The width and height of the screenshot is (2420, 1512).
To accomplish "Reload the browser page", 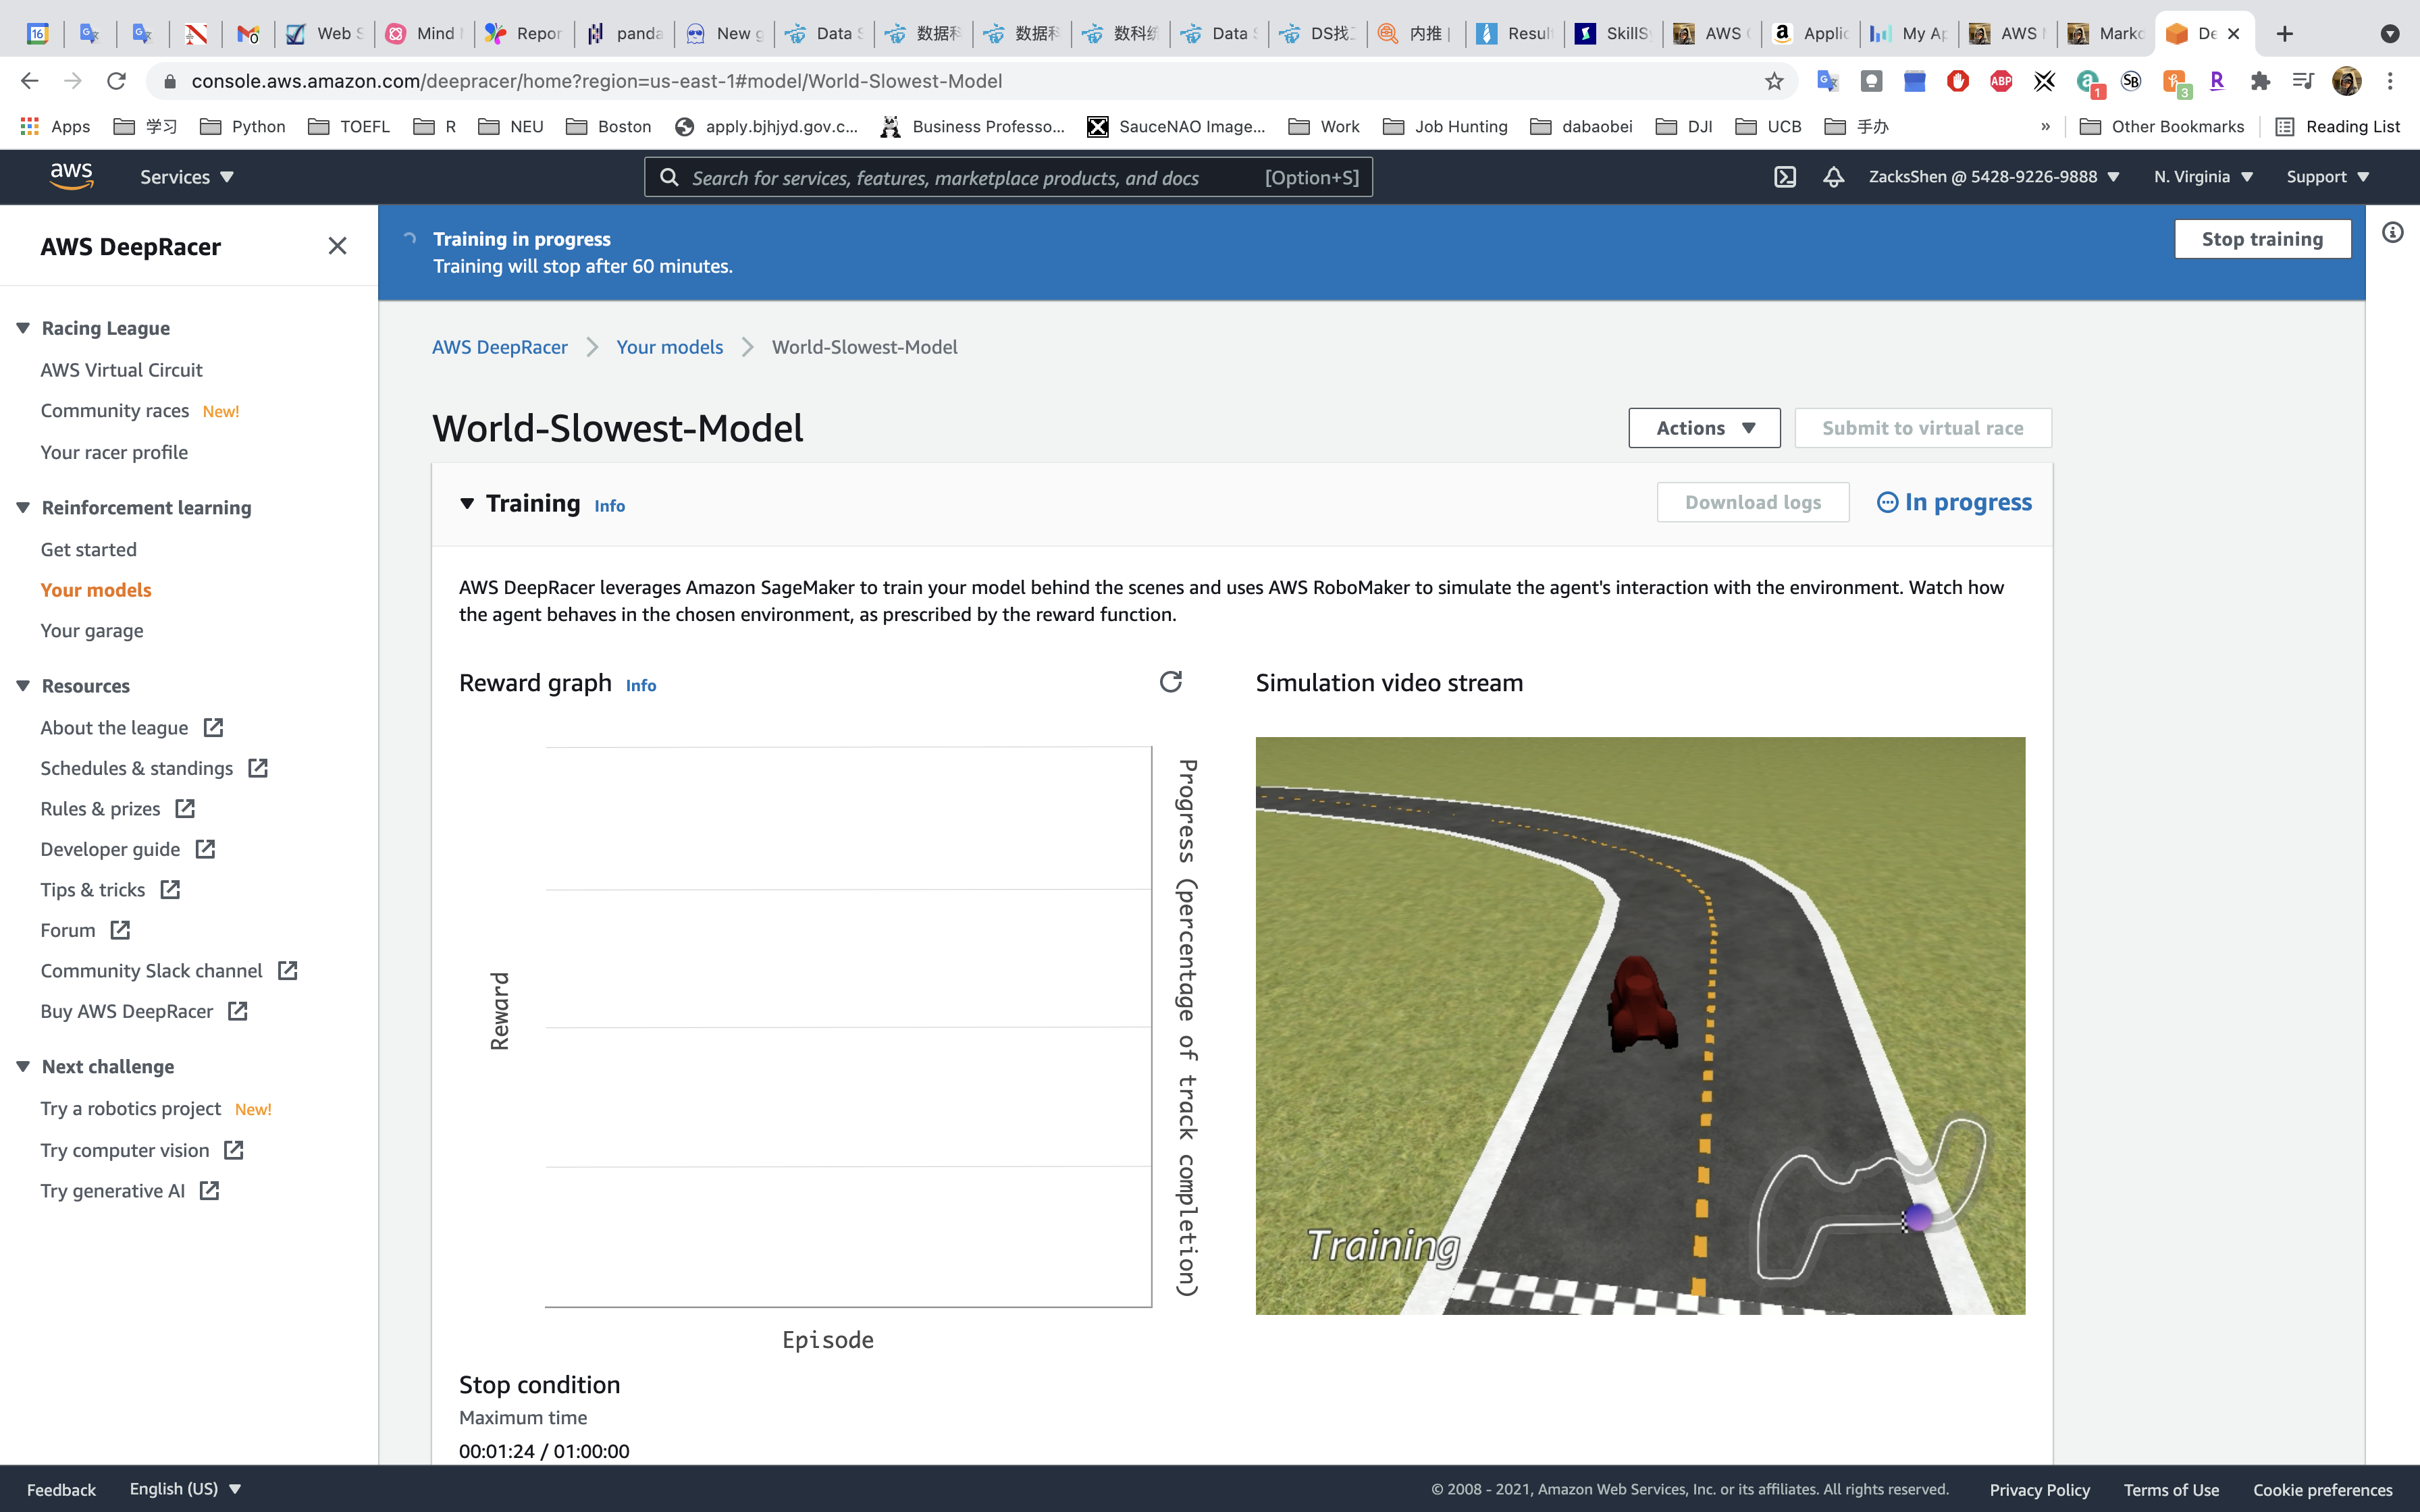I will click(x=116, y=81).
